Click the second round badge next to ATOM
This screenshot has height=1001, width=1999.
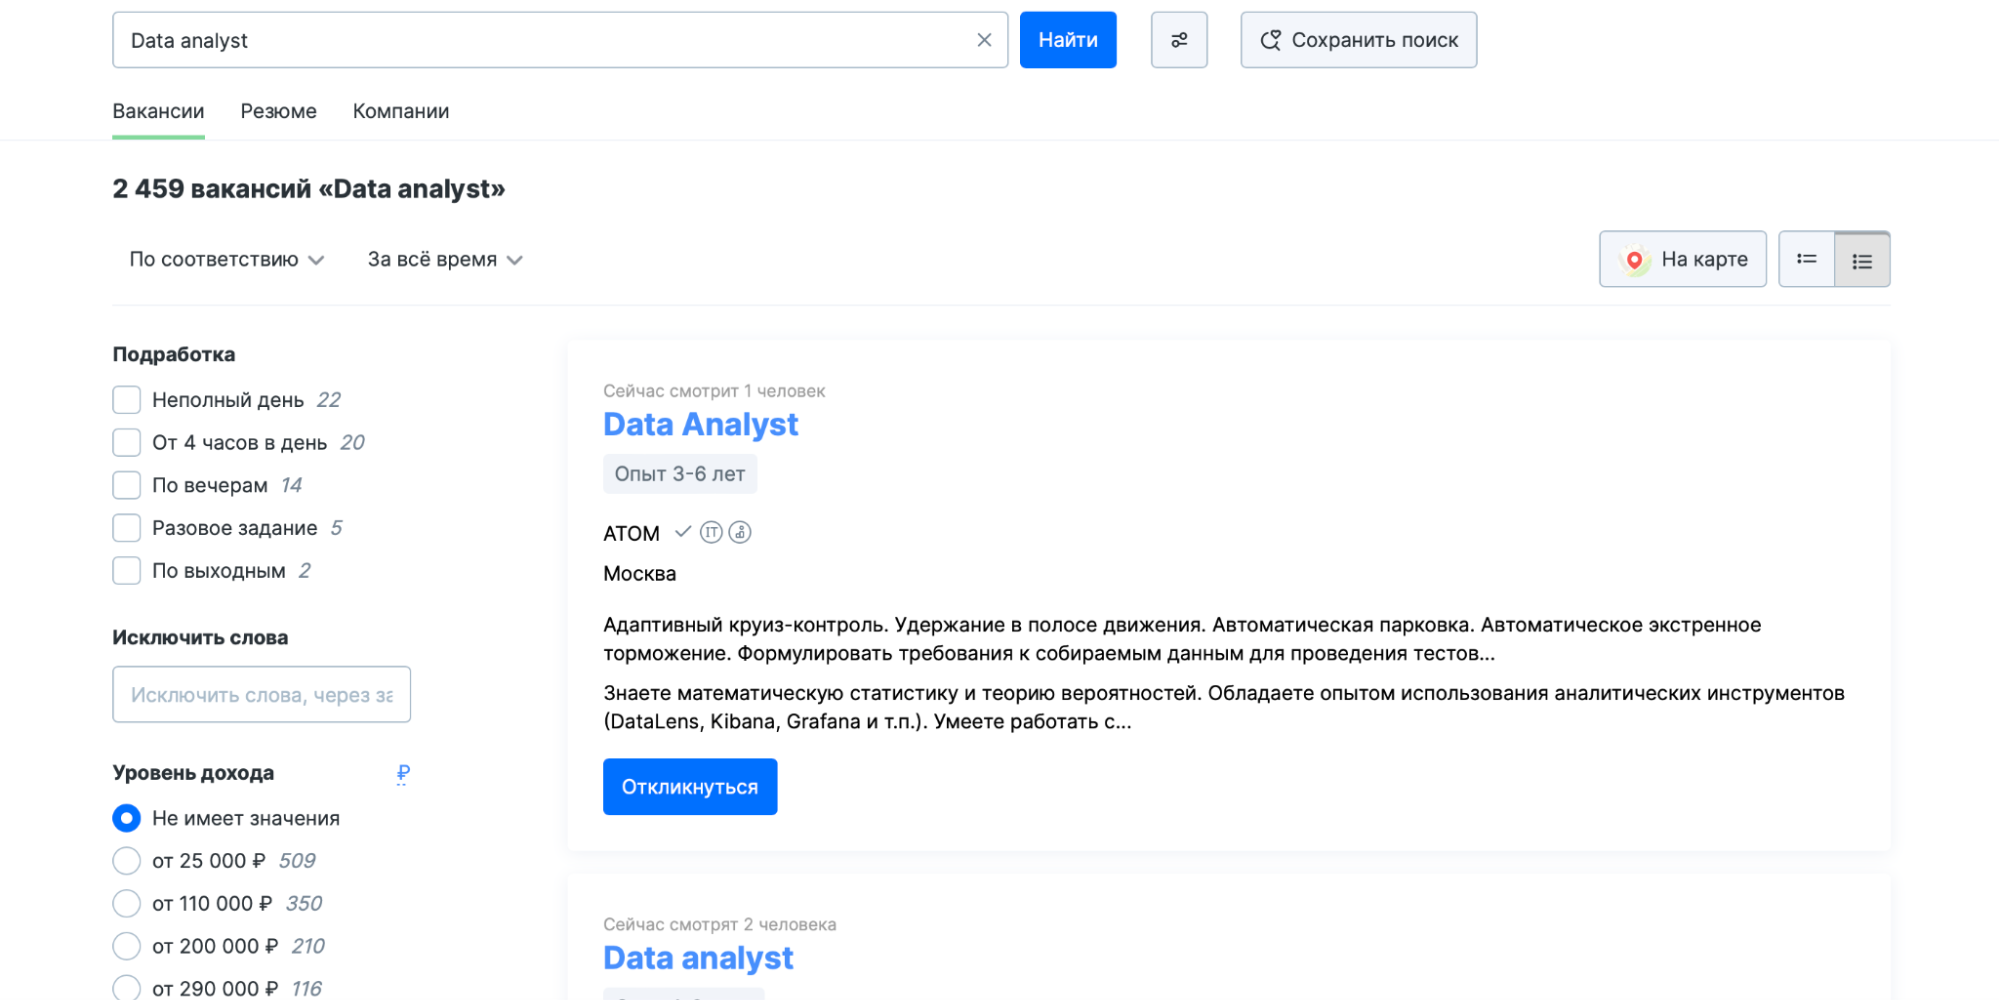coord(740,532)
